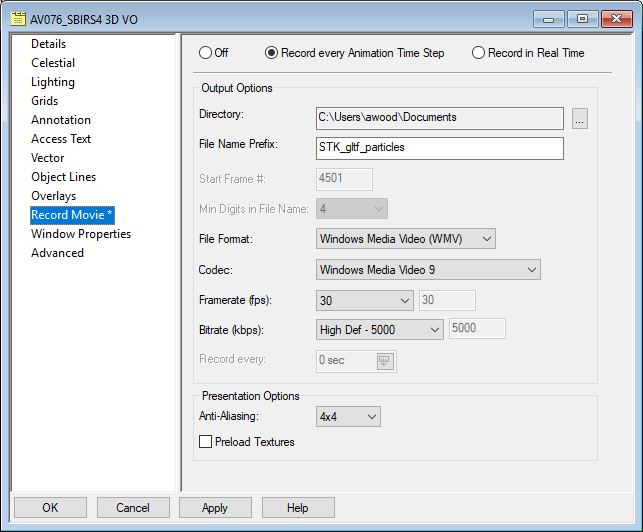Click the directory browse ellipsis button
This screenshot has height=532, width=643.
pyautogui.click(x=580, y=118)
